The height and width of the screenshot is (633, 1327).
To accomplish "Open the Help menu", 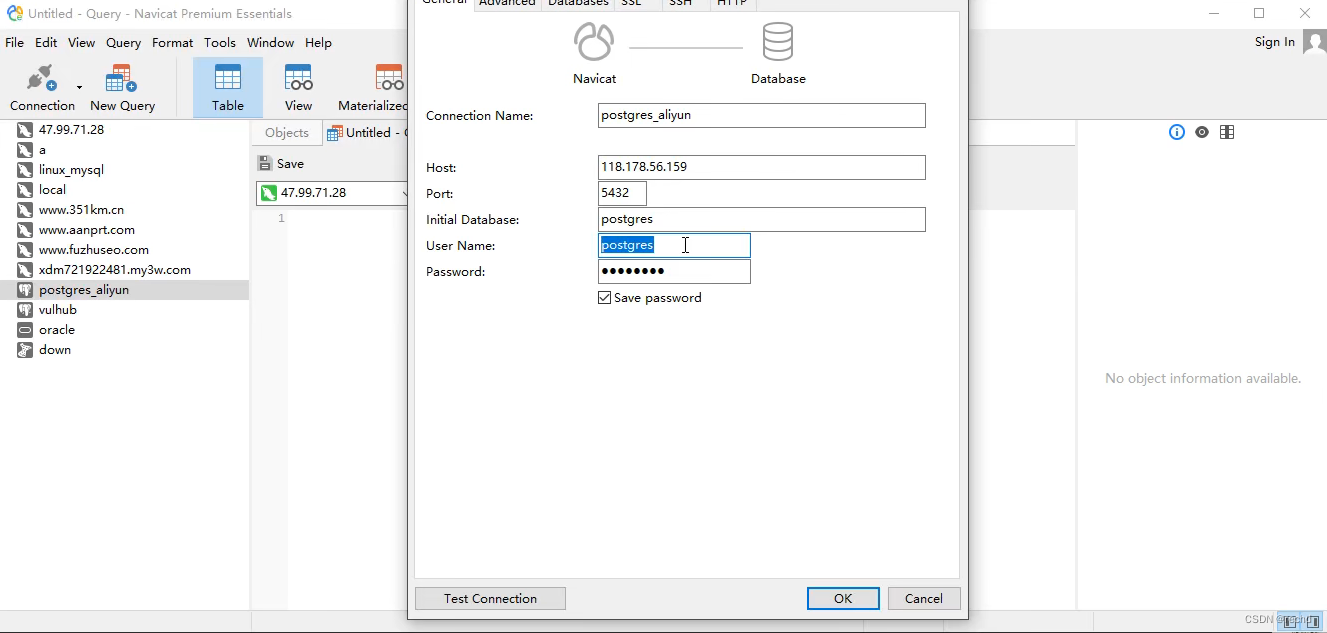I will [x=318, y=43].
